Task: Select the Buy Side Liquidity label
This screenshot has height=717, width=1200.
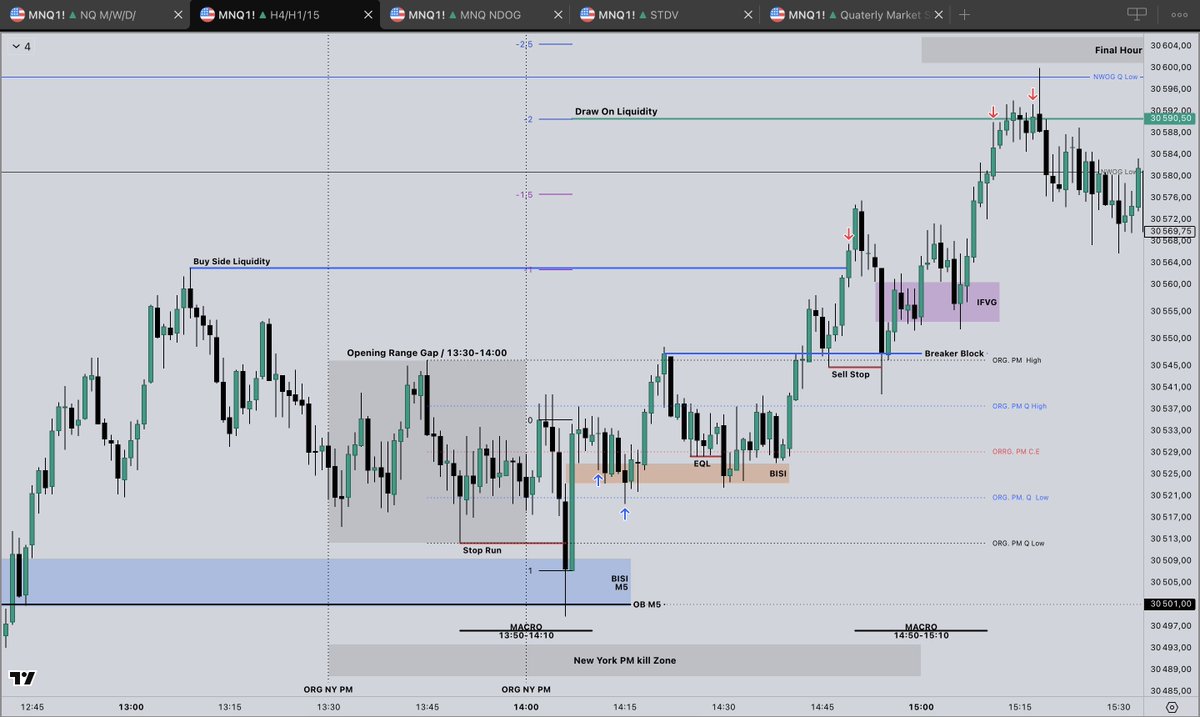Action: click(231, 261)
